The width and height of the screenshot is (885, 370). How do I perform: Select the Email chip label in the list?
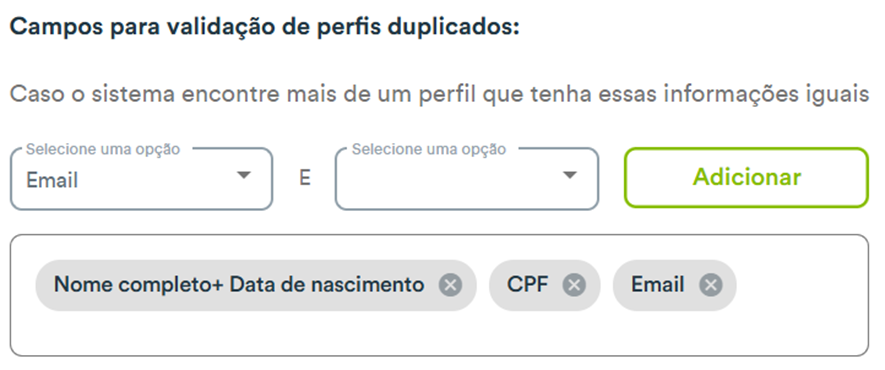pos(658,284)
